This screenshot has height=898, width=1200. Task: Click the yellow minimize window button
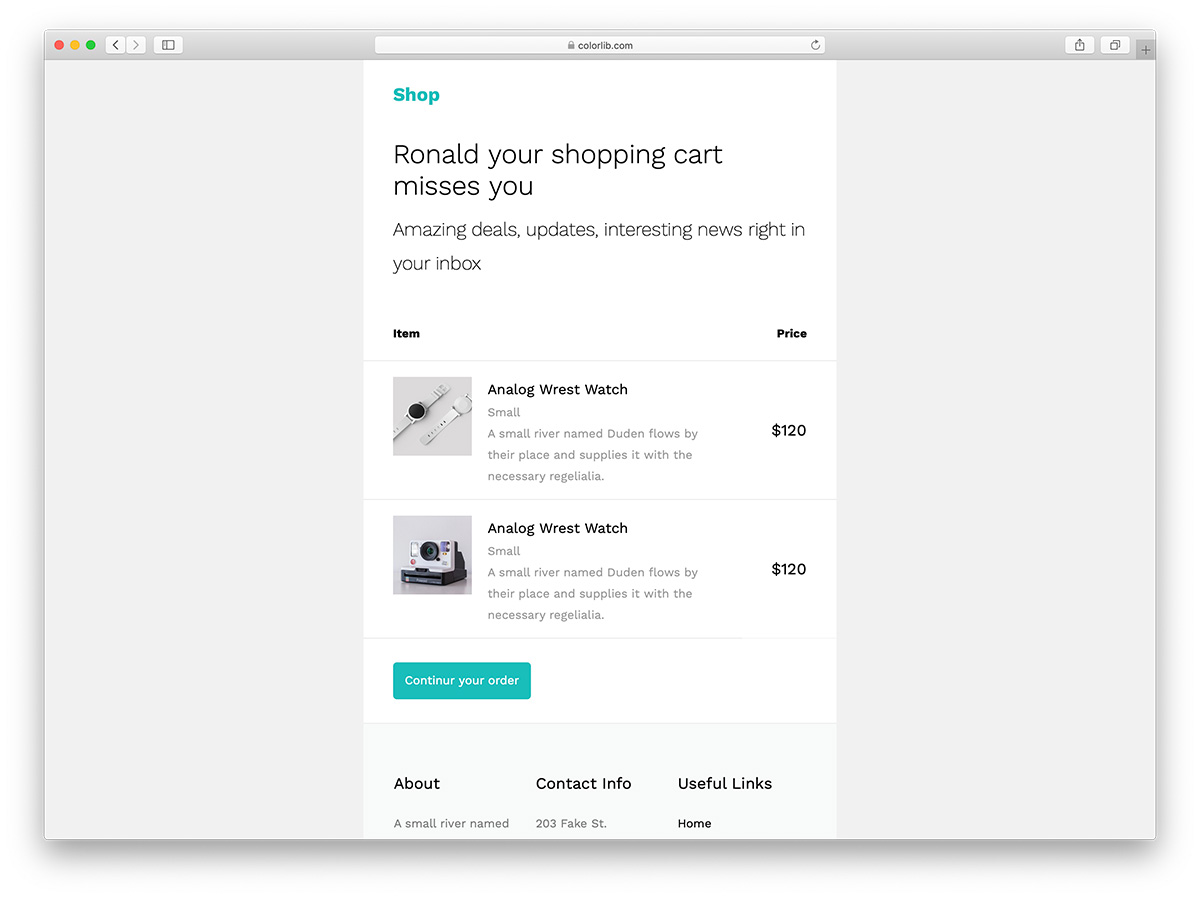75,45
